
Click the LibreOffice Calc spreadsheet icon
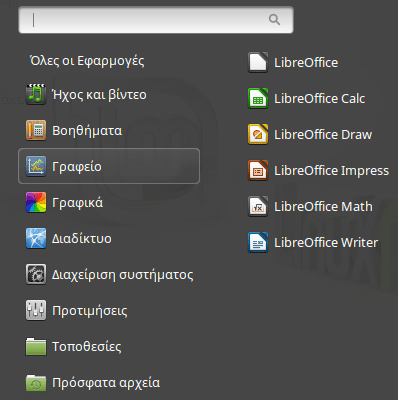(258, 98)
